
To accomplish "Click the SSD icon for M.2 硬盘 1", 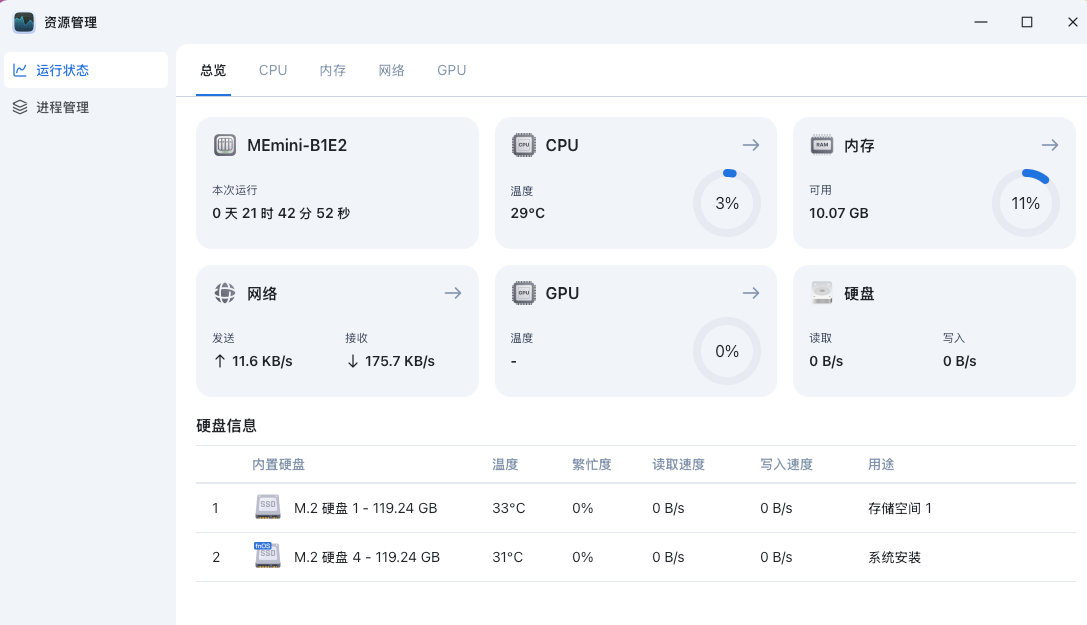I will (268, 508).
